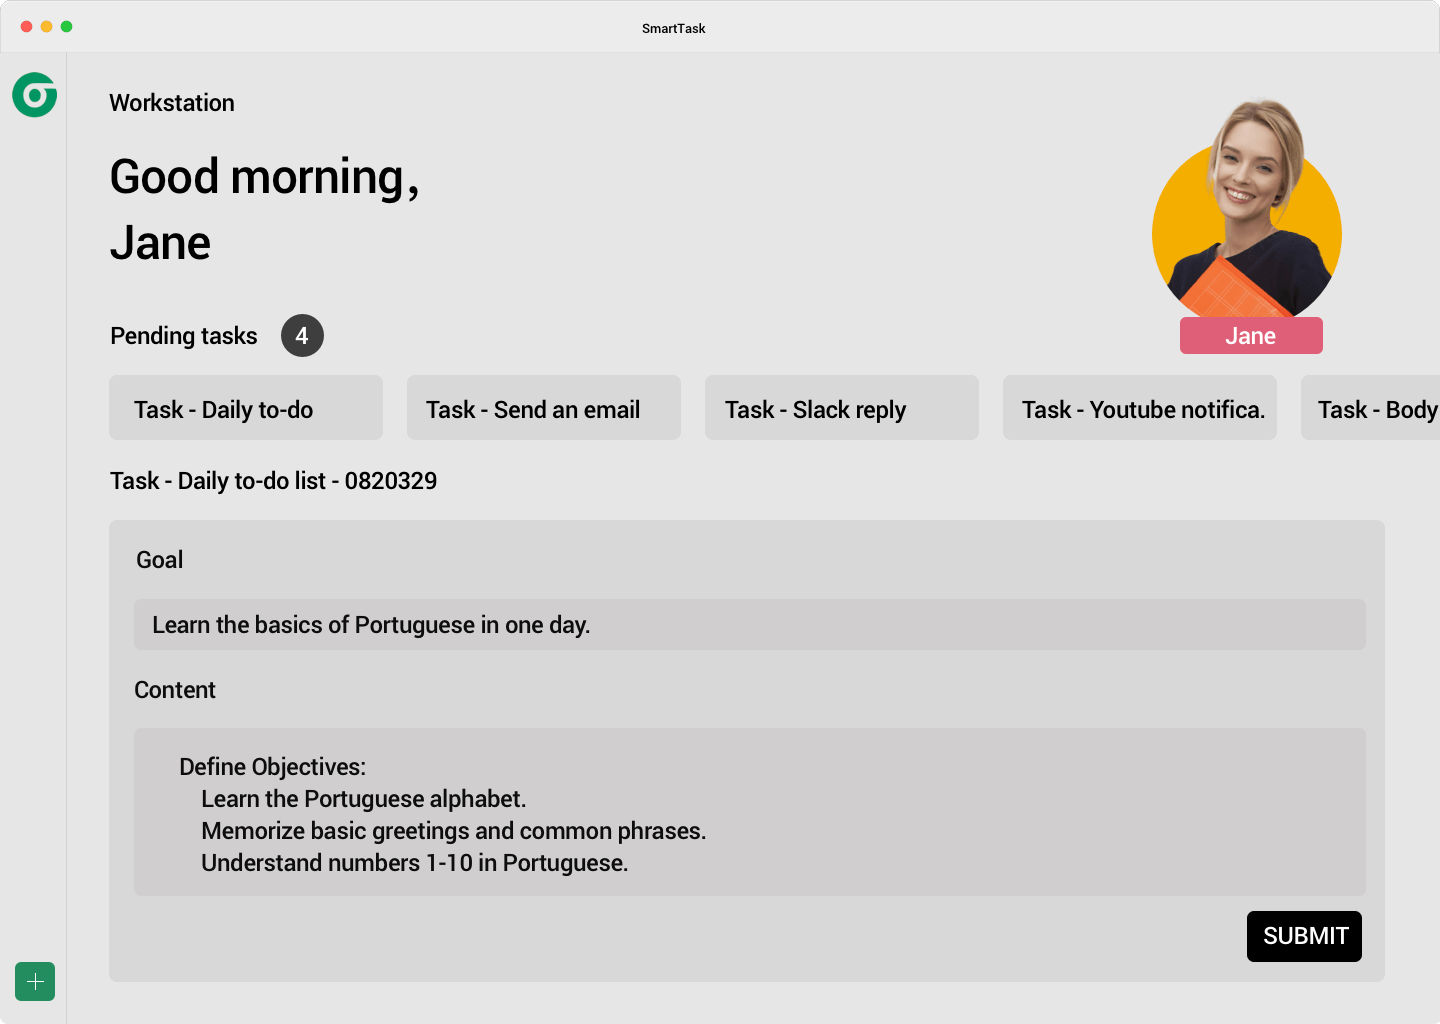Viewport: 1440px width, 1024px height.
Task: Click the pink Jane name badge
Action: point(1250,336)
